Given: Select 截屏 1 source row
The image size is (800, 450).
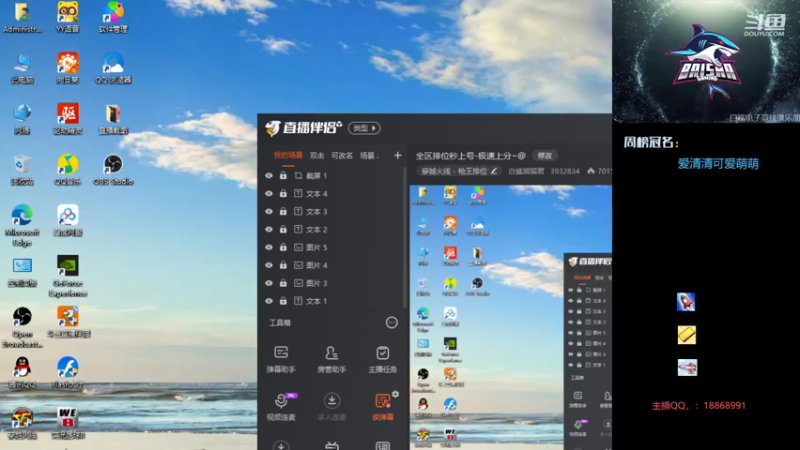Looking at the screenshot, I should pos(333,176).
